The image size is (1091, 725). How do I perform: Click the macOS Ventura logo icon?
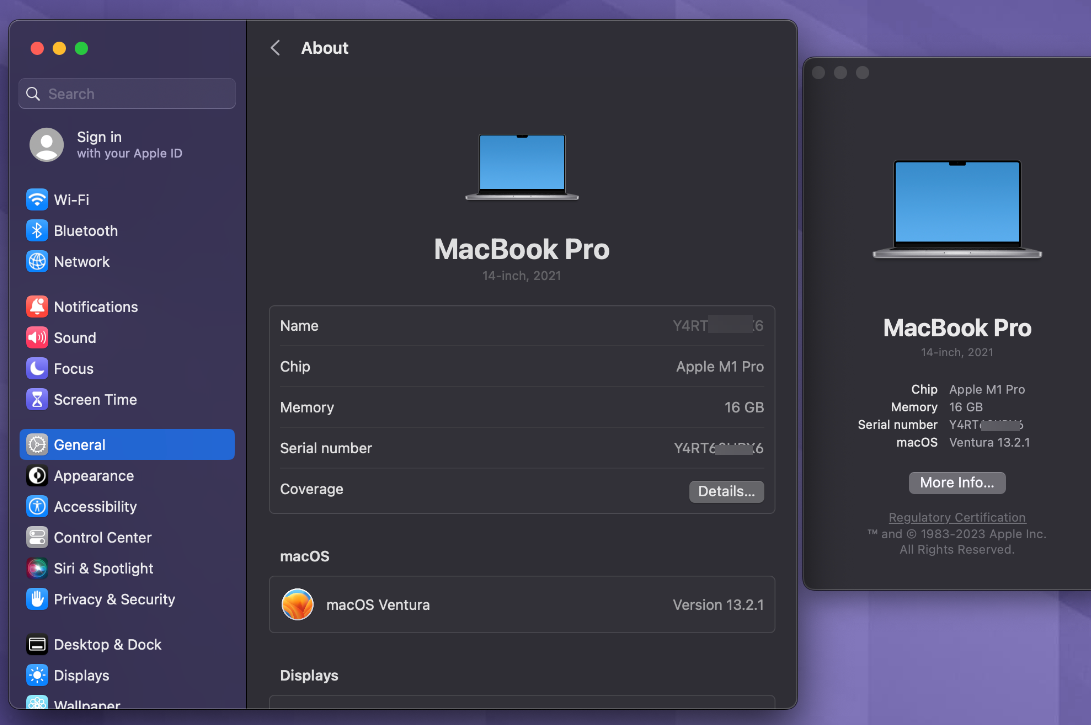click(298, 605)
